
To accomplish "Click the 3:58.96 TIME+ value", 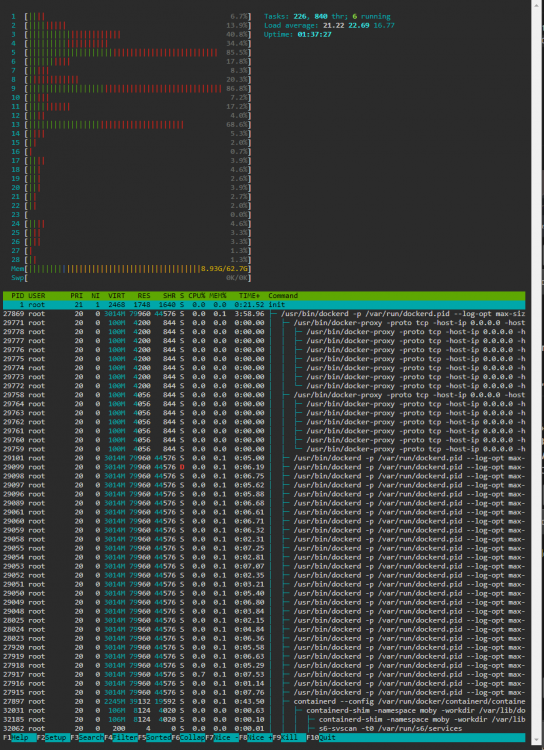I will (x=251, y=314).
